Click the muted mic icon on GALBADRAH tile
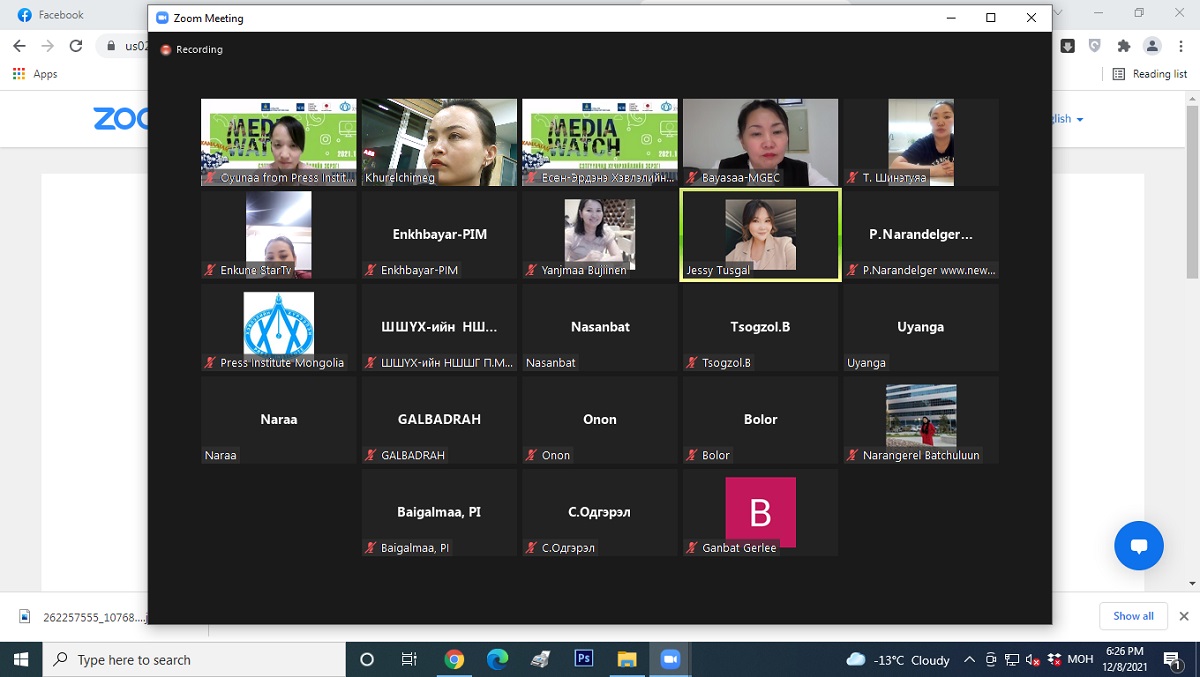The image size is (1200, 677). click(x=371, y=456)
